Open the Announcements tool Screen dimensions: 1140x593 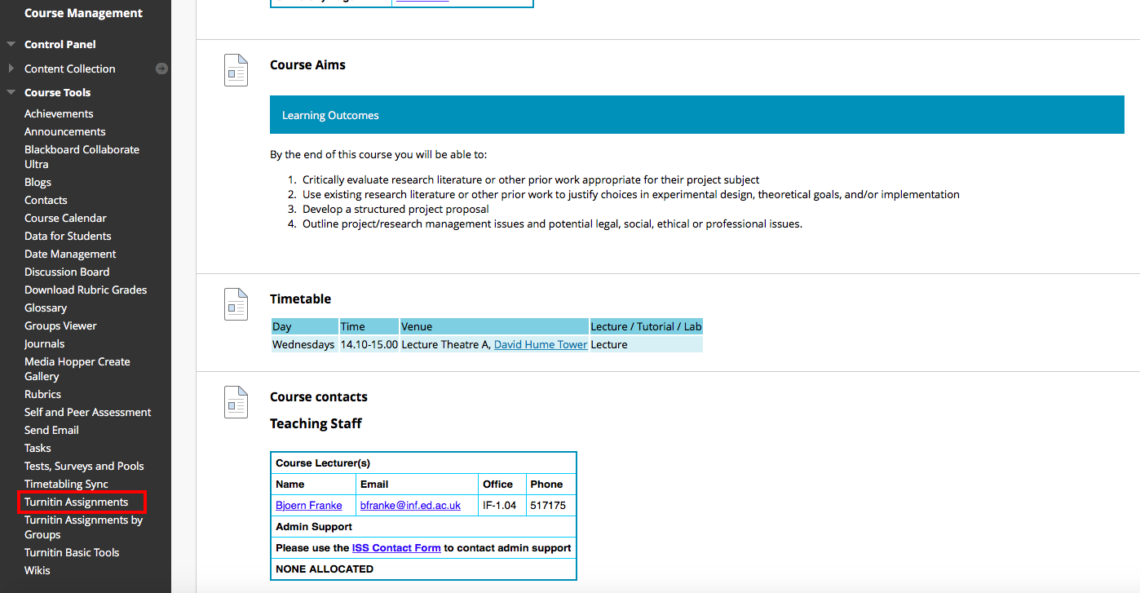(64, 131)
